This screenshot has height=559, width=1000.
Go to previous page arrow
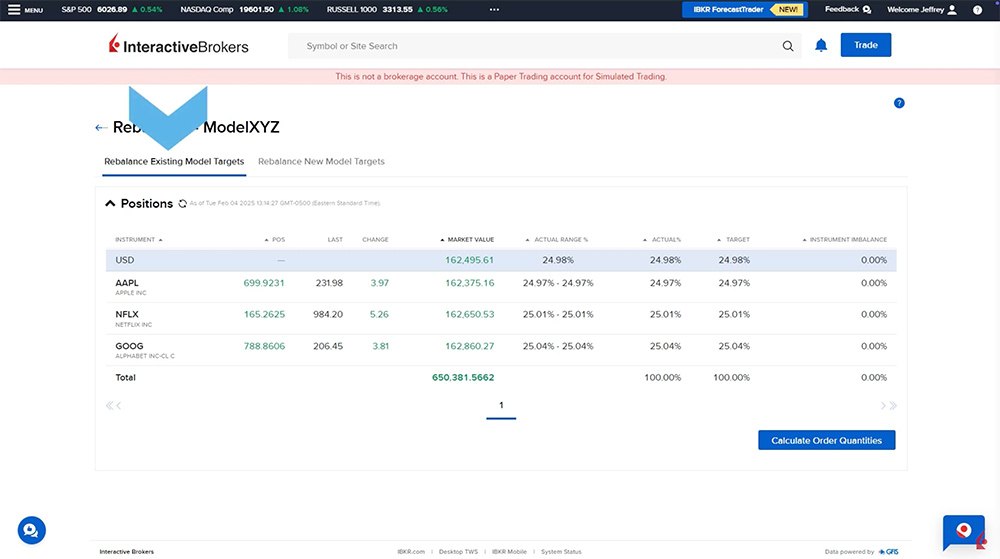pos(119,405)
